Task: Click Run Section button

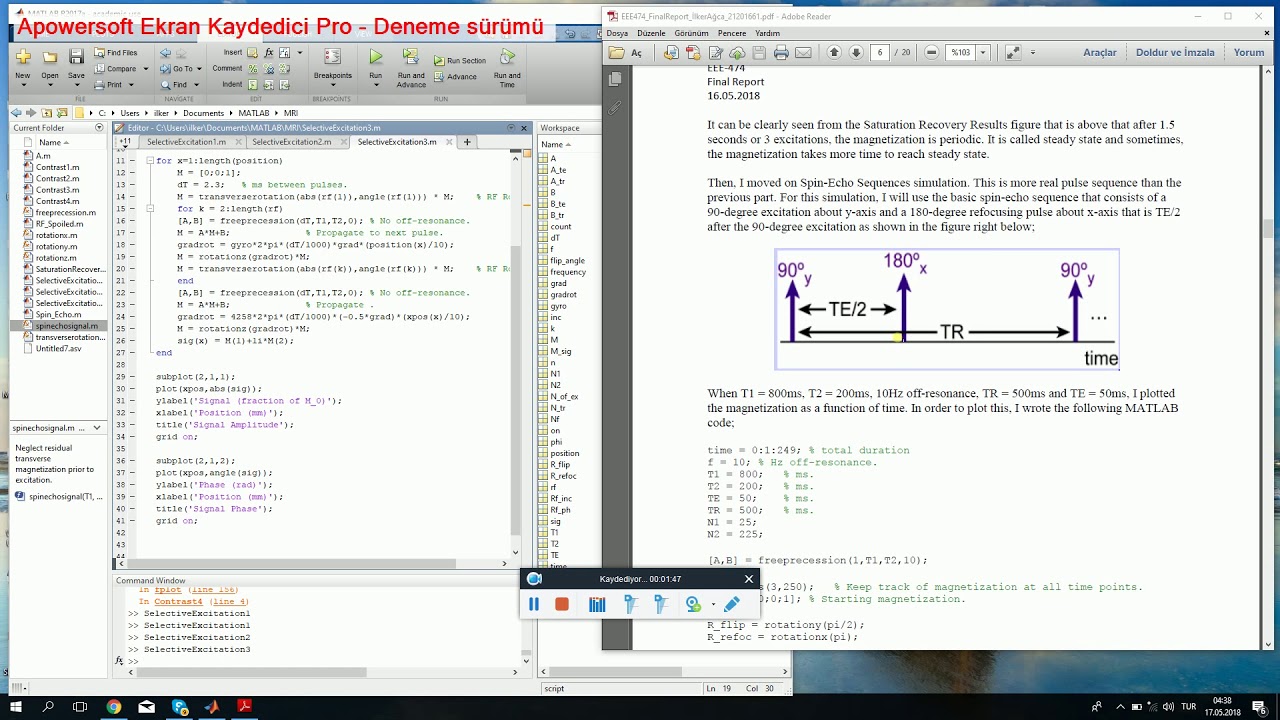Action: click(x=459, y=60)
